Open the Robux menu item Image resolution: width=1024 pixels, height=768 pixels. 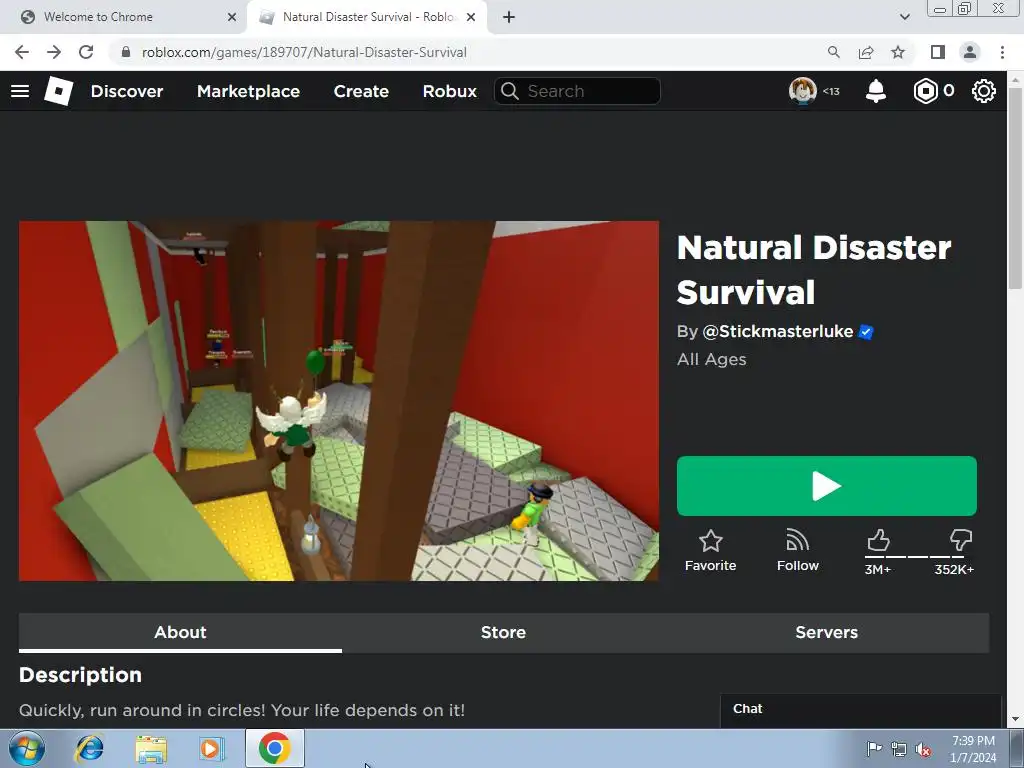[449, 91]
